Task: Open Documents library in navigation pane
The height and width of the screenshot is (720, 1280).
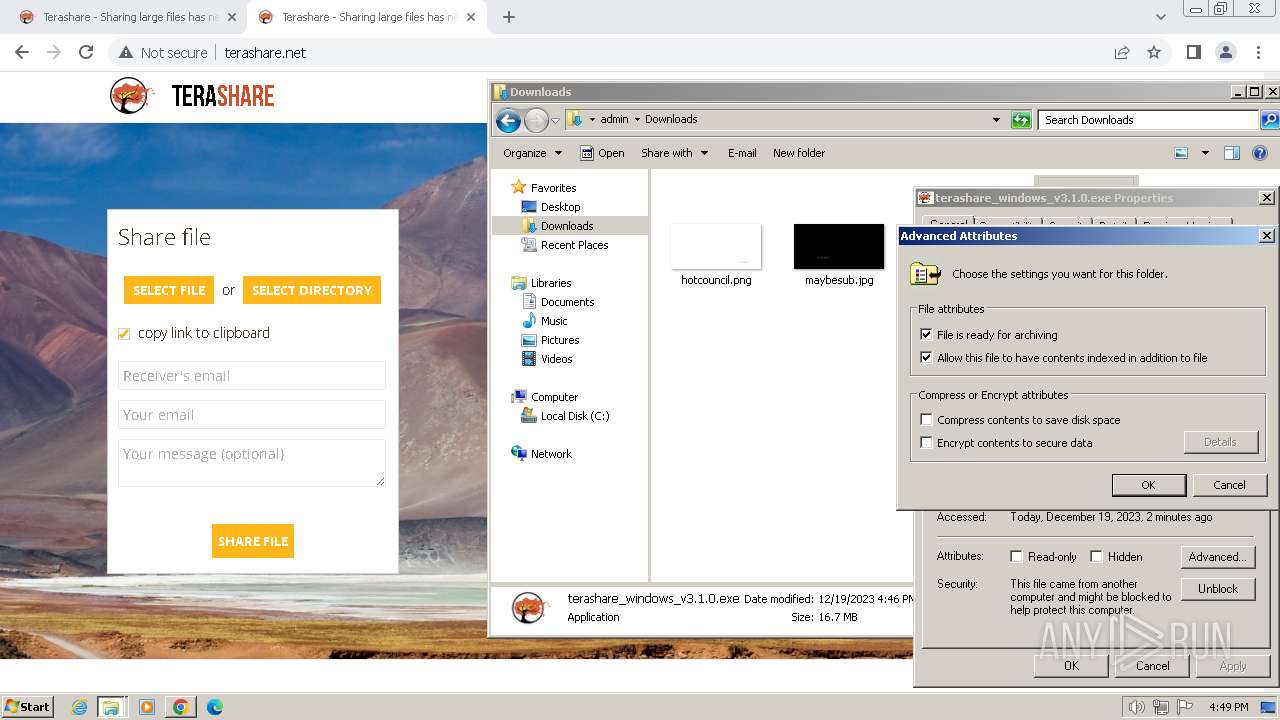Action: (x=567, y=302)
